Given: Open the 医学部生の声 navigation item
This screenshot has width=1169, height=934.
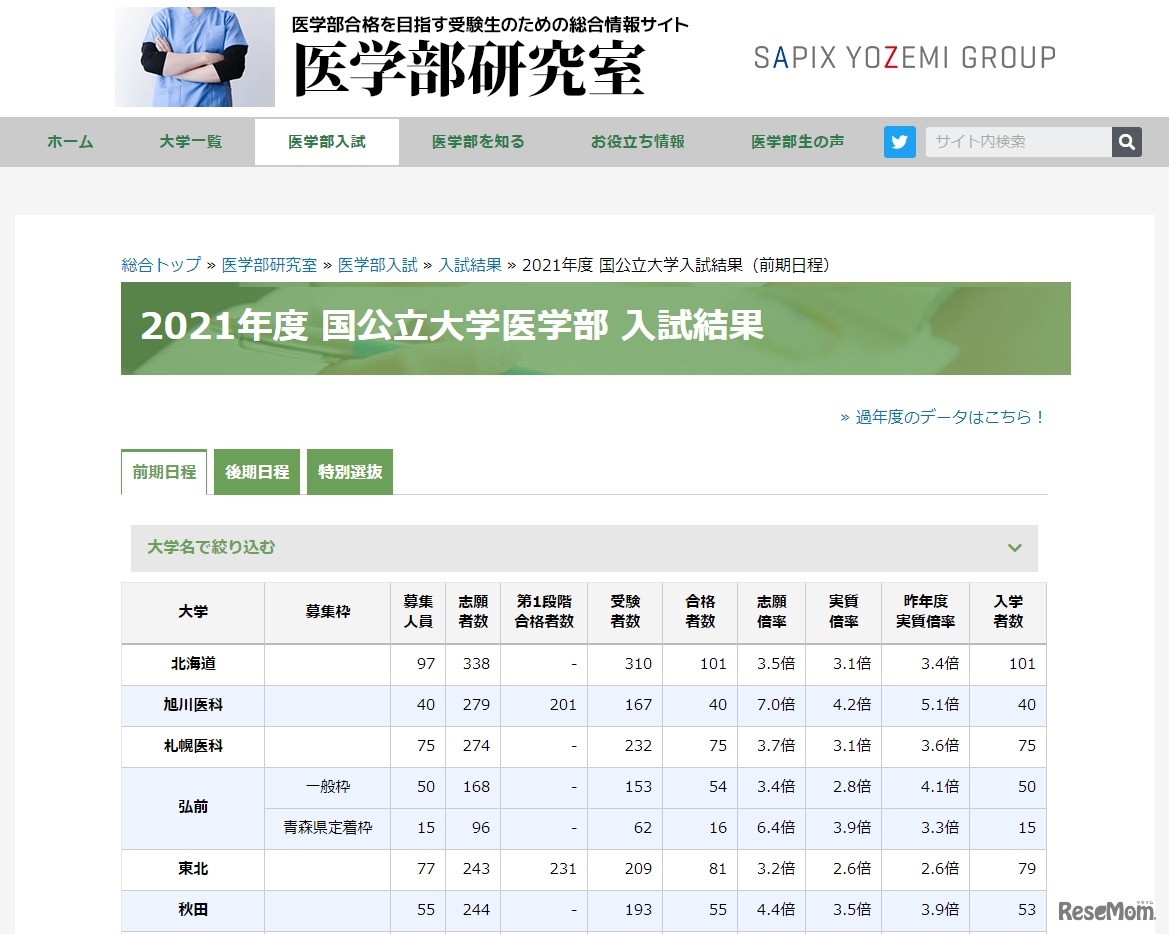Looking at the screenshot, I should point(795,142).
